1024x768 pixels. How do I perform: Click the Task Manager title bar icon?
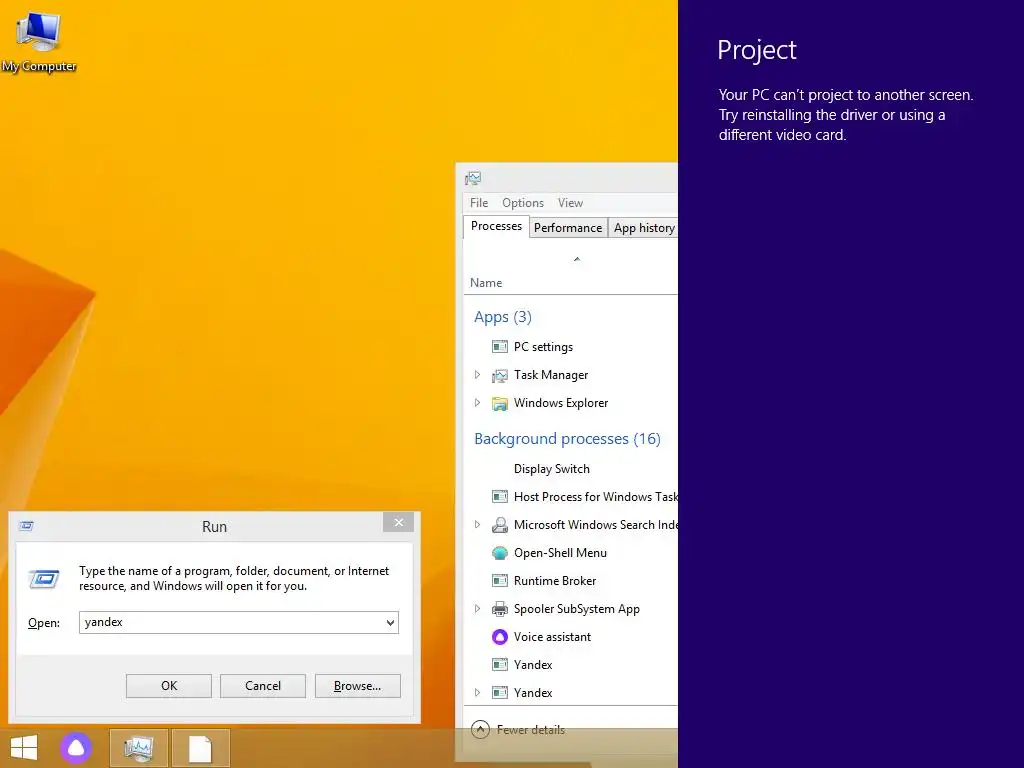(x=473, y=178)
